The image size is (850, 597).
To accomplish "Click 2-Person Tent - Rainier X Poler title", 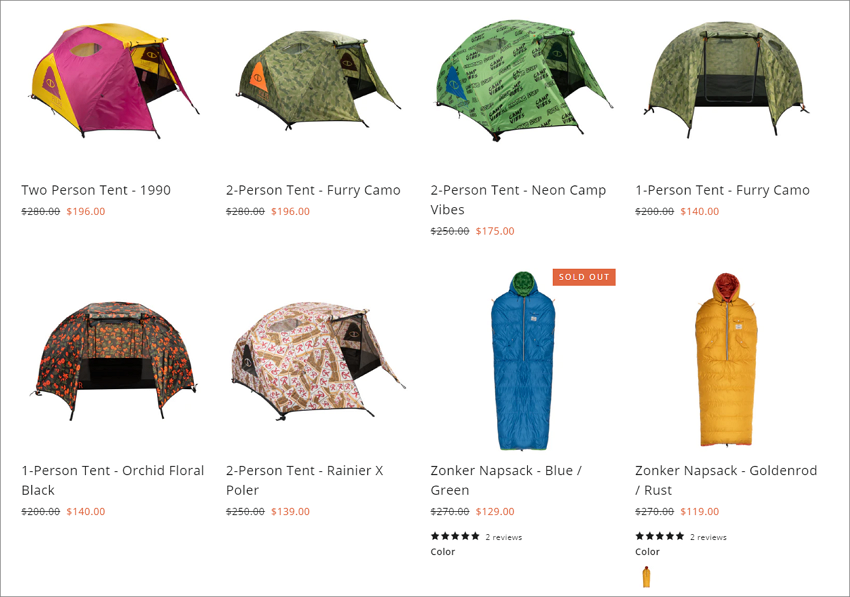I will [x=305, y=480].
